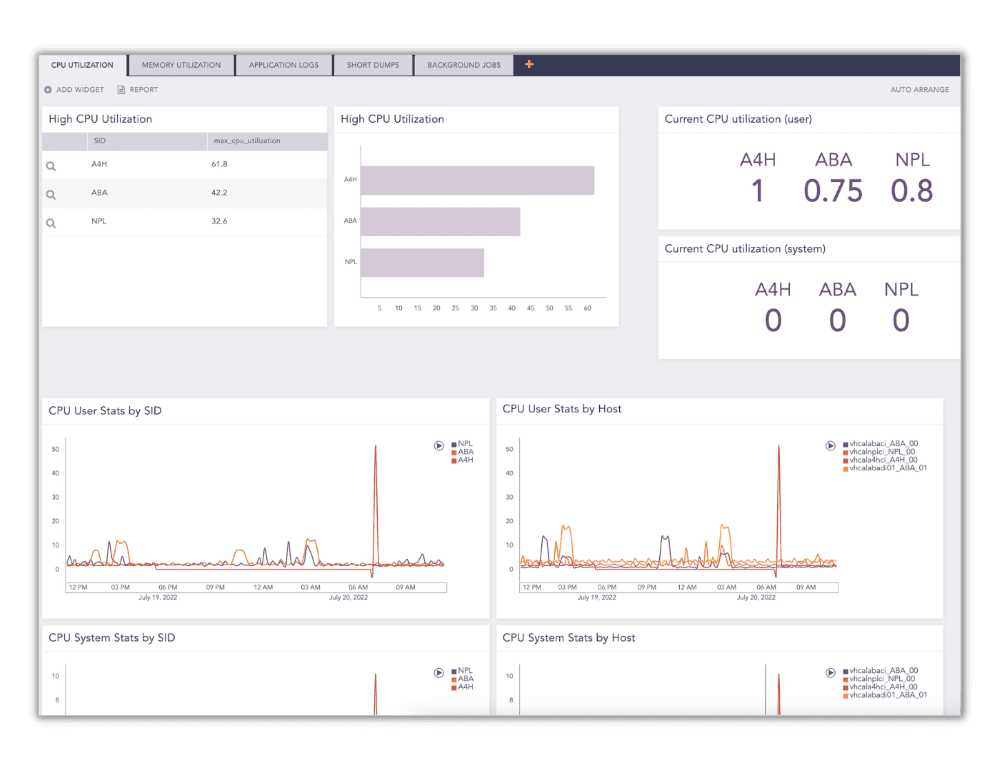Viewport: 1000px width, 771px height.
Task: Click the Current CPU utilization (user) title
Action: tap(738, 119)
